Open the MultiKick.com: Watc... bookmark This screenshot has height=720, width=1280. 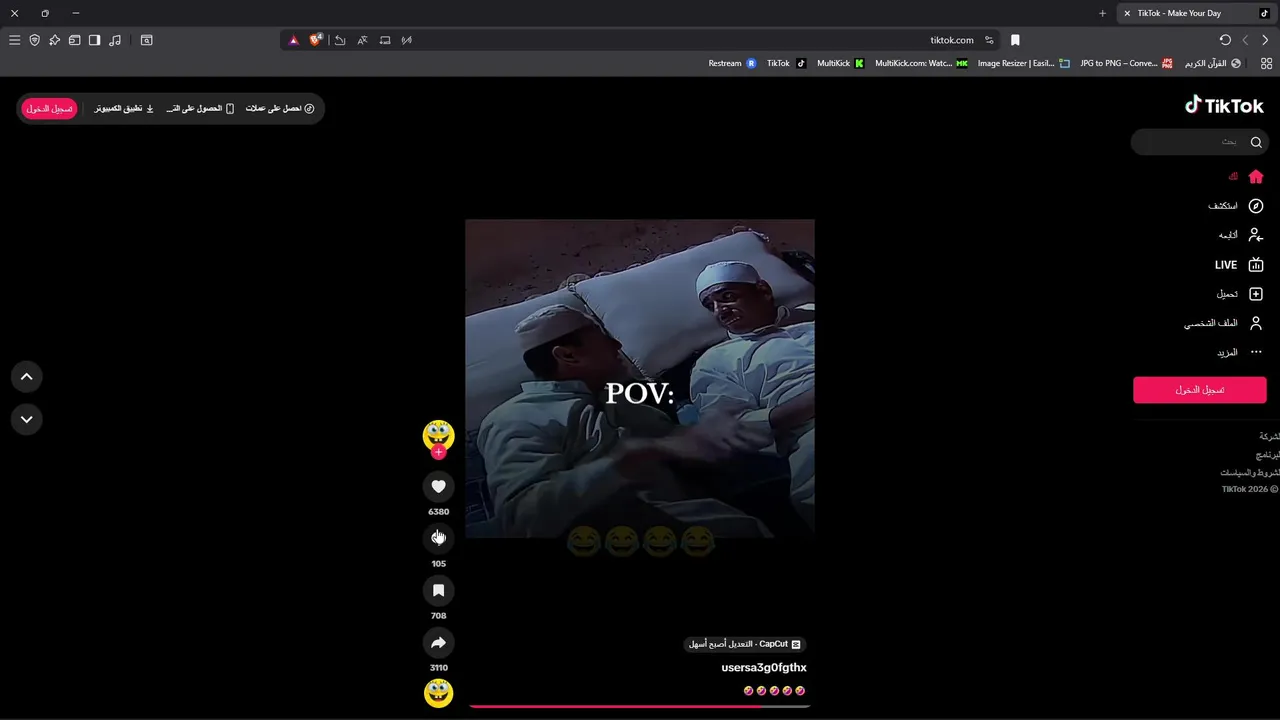point(921,63)
